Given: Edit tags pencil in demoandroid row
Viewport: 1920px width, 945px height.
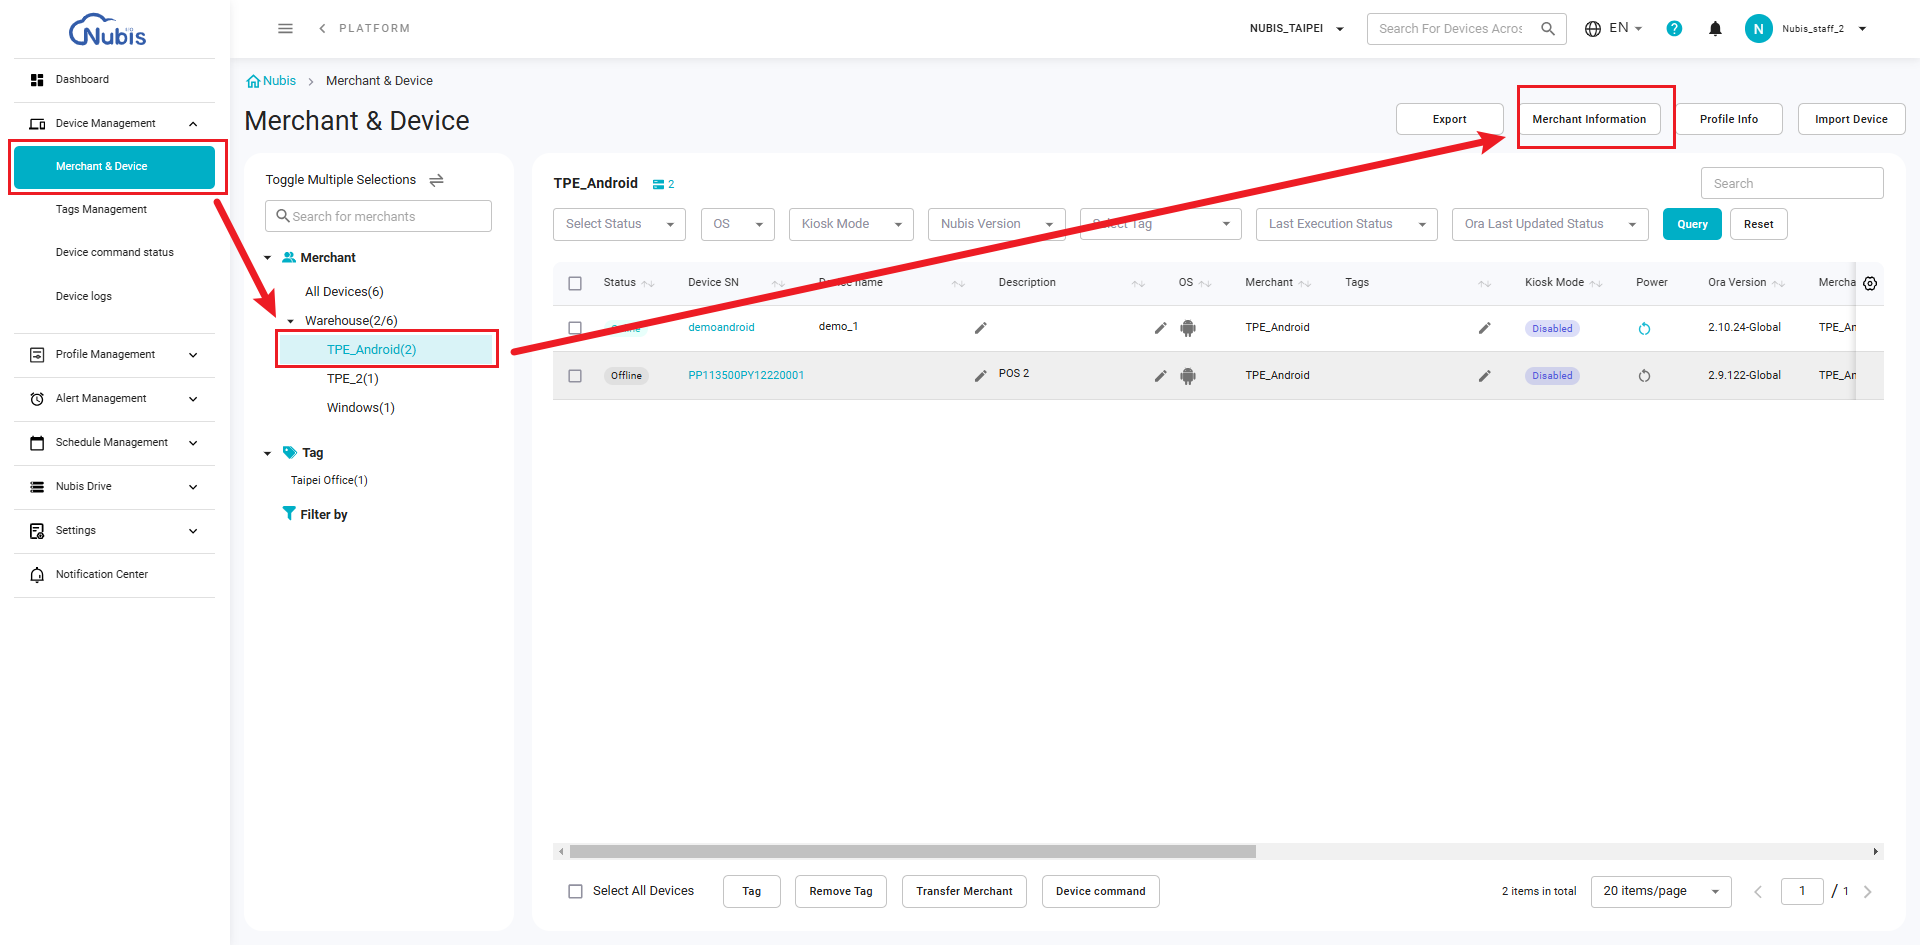Looking at the screenshot, I should [1484, 328].
